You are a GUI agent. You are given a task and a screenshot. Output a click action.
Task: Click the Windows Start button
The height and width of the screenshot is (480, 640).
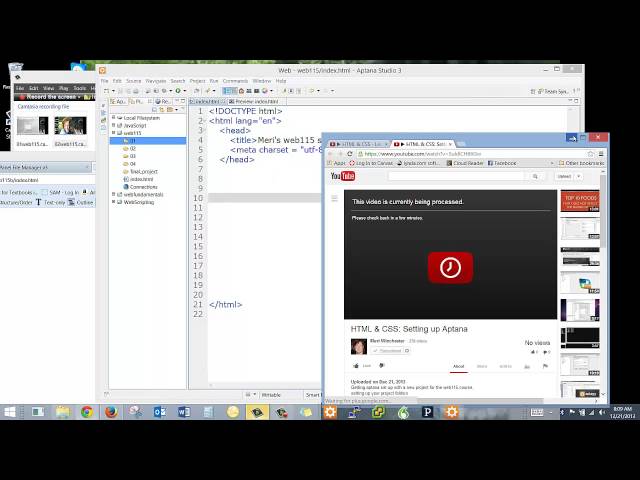pos(10,412)
